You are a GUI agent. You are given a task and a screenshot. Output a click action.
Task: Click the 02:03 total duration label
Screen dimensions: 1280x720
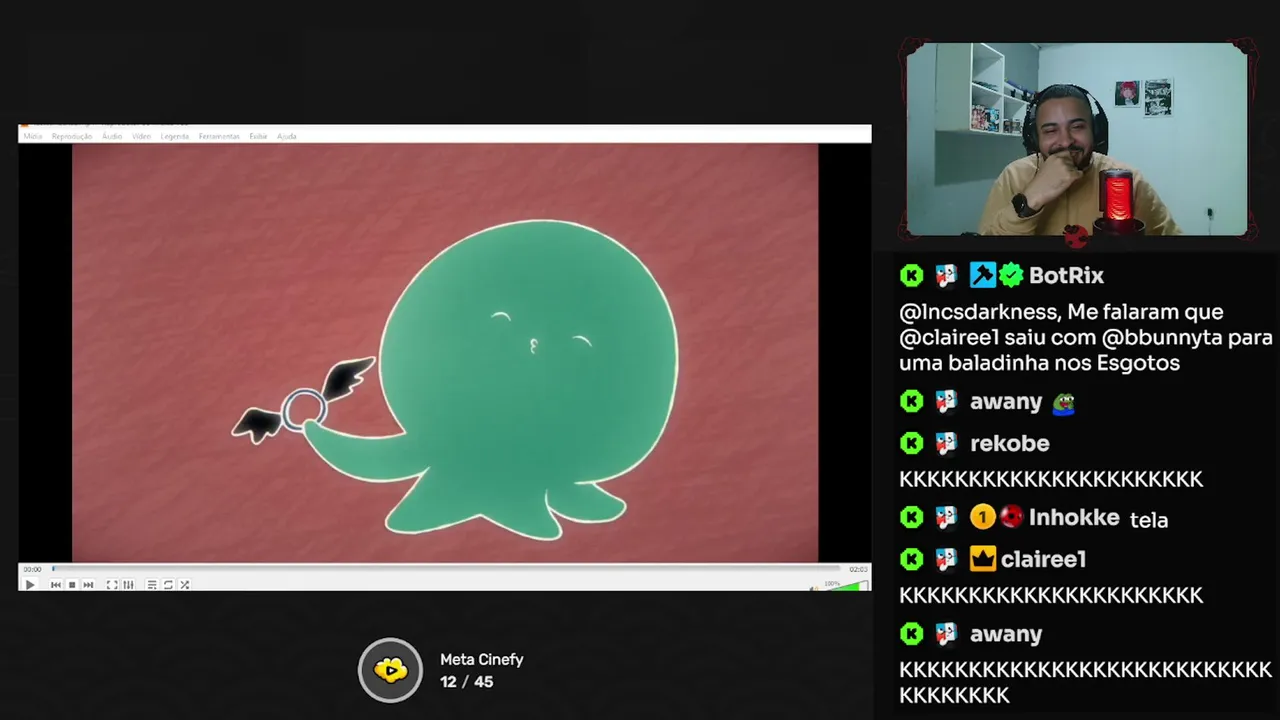[x=858, y=569]
